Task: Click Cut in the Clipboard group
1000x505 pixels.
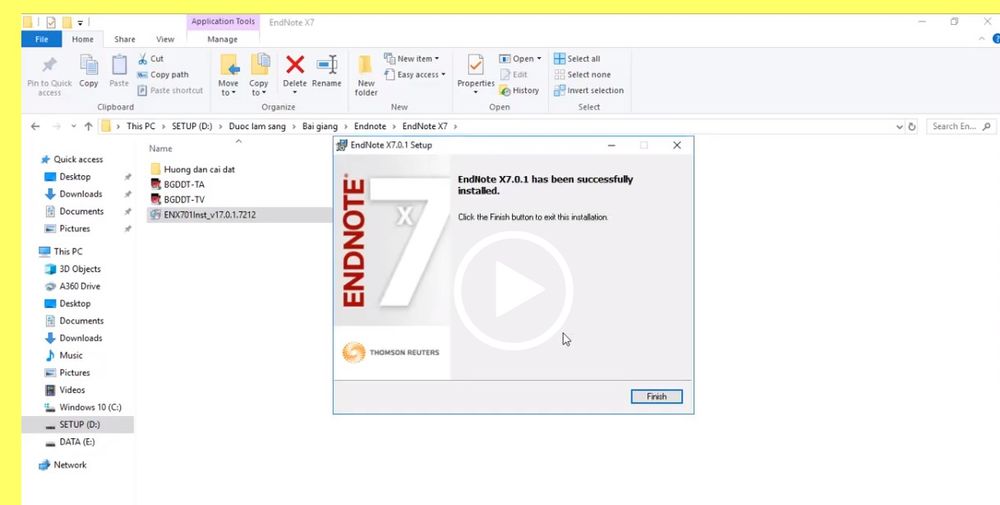Action: click(151, 59)
